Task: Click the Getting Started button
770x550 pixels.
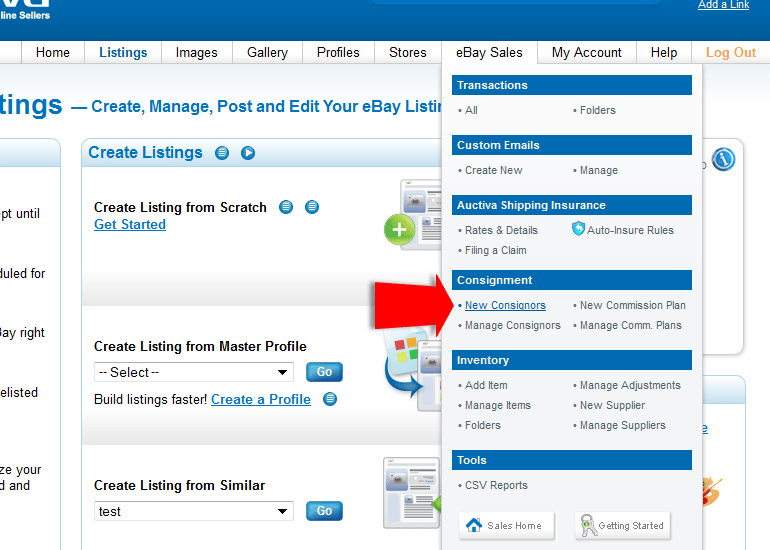Action: pyautogui.click(x=623, y=525)
